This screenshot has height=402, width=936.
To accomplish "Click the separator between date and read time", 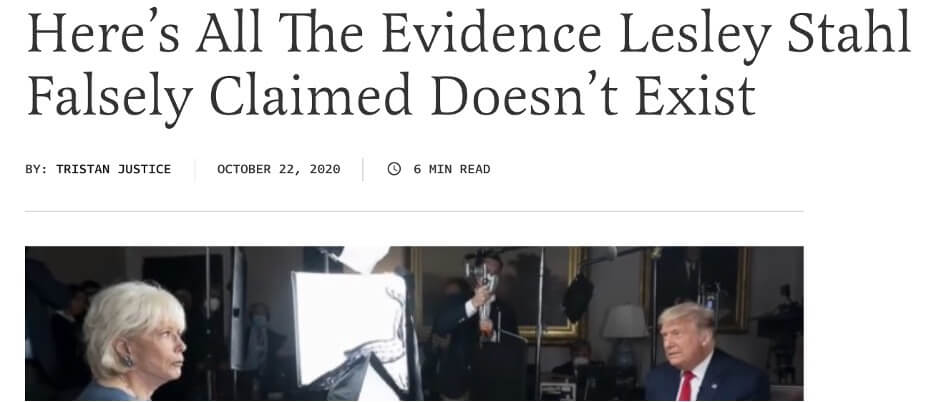I will click(x=363, y=170).
